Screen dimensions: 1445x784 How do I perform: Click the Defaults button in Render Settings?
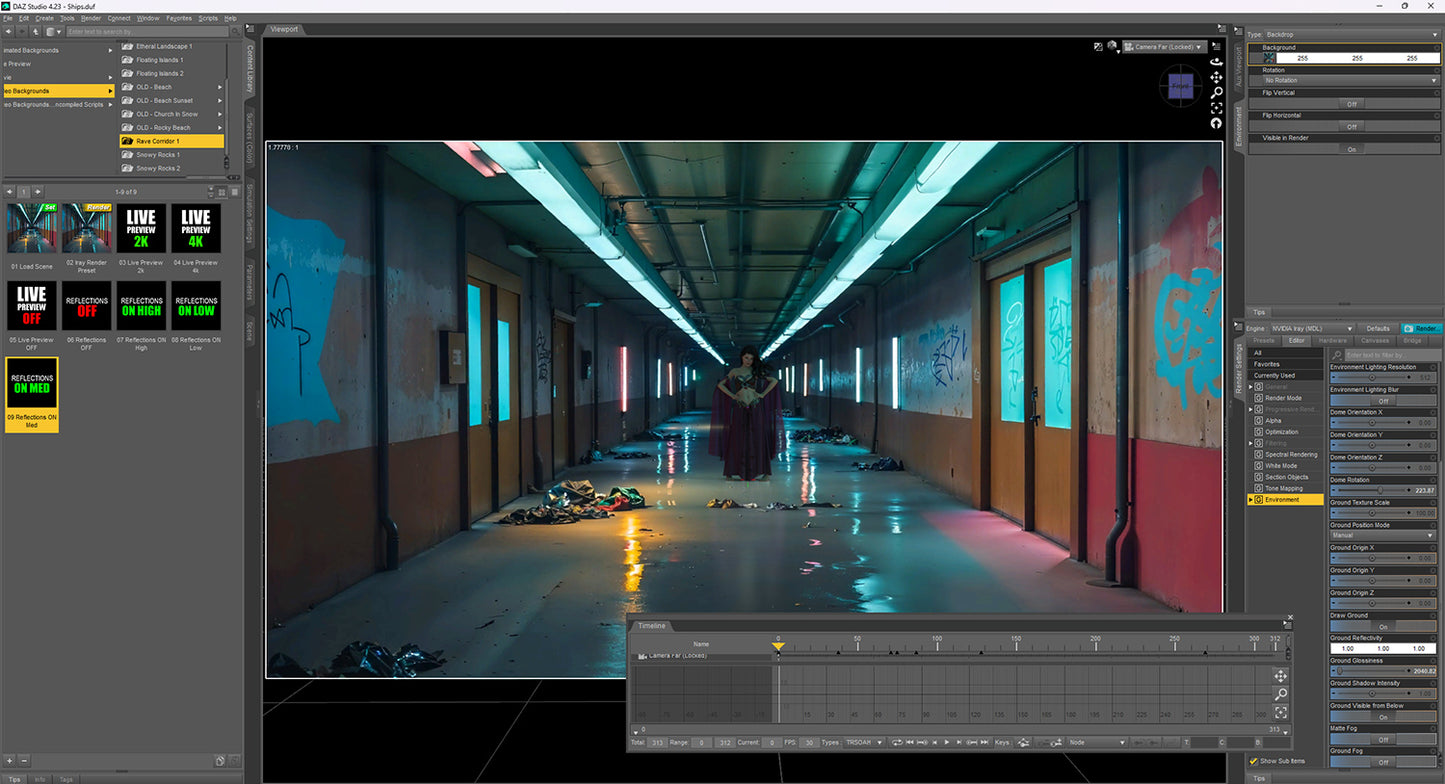coord(1378,328)
